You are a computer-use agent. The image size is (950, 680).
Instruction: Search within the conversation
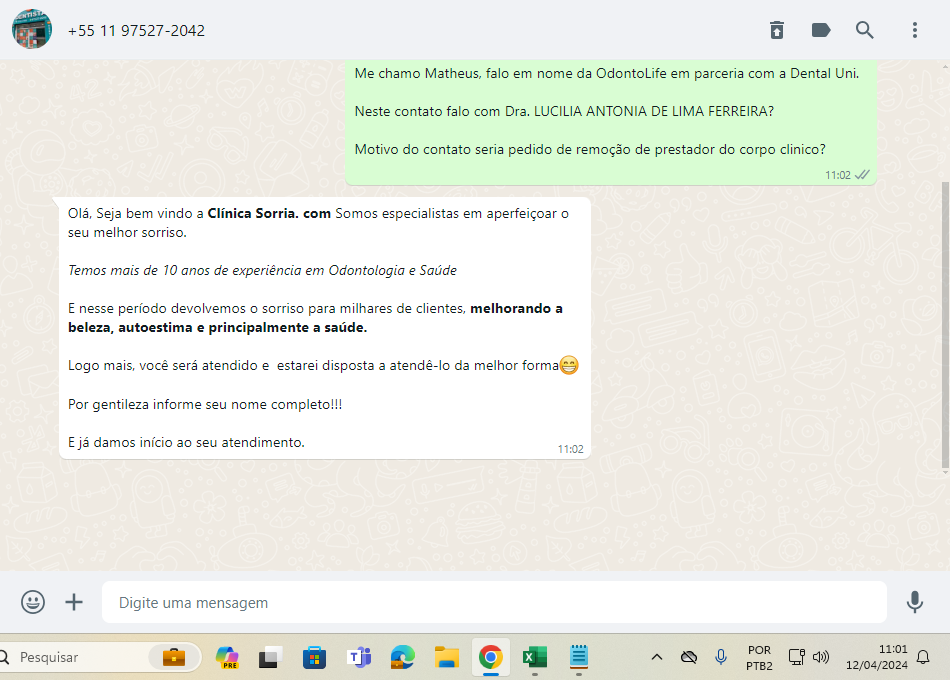pyautogui.click(x=865, y=30)
